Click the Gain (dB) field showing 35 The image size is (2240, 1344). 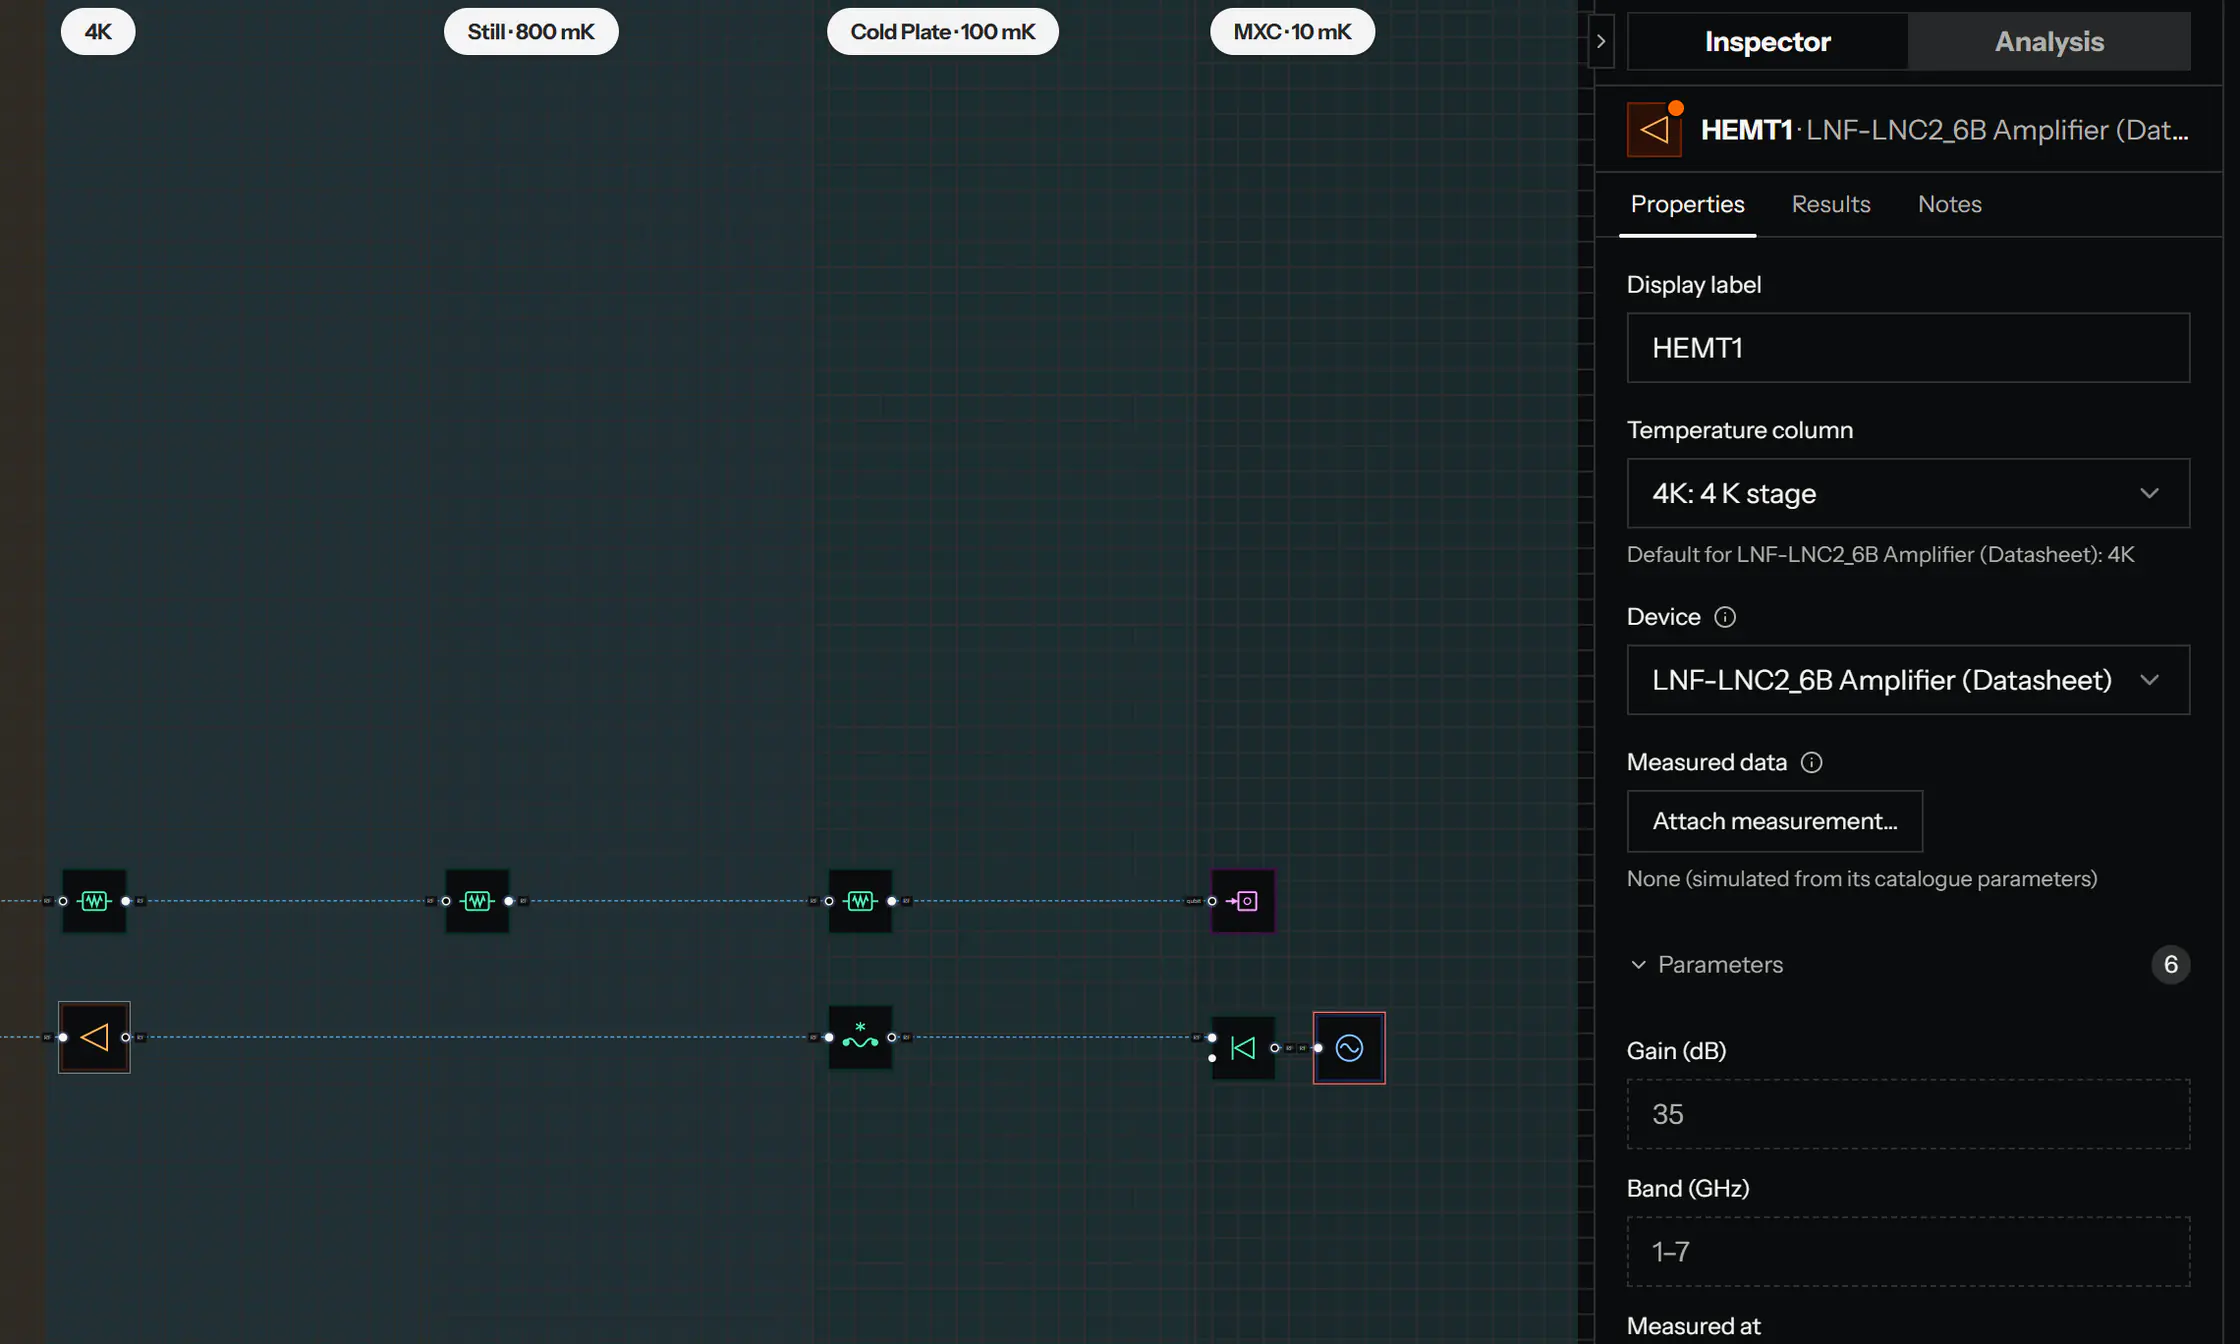1908,1114
